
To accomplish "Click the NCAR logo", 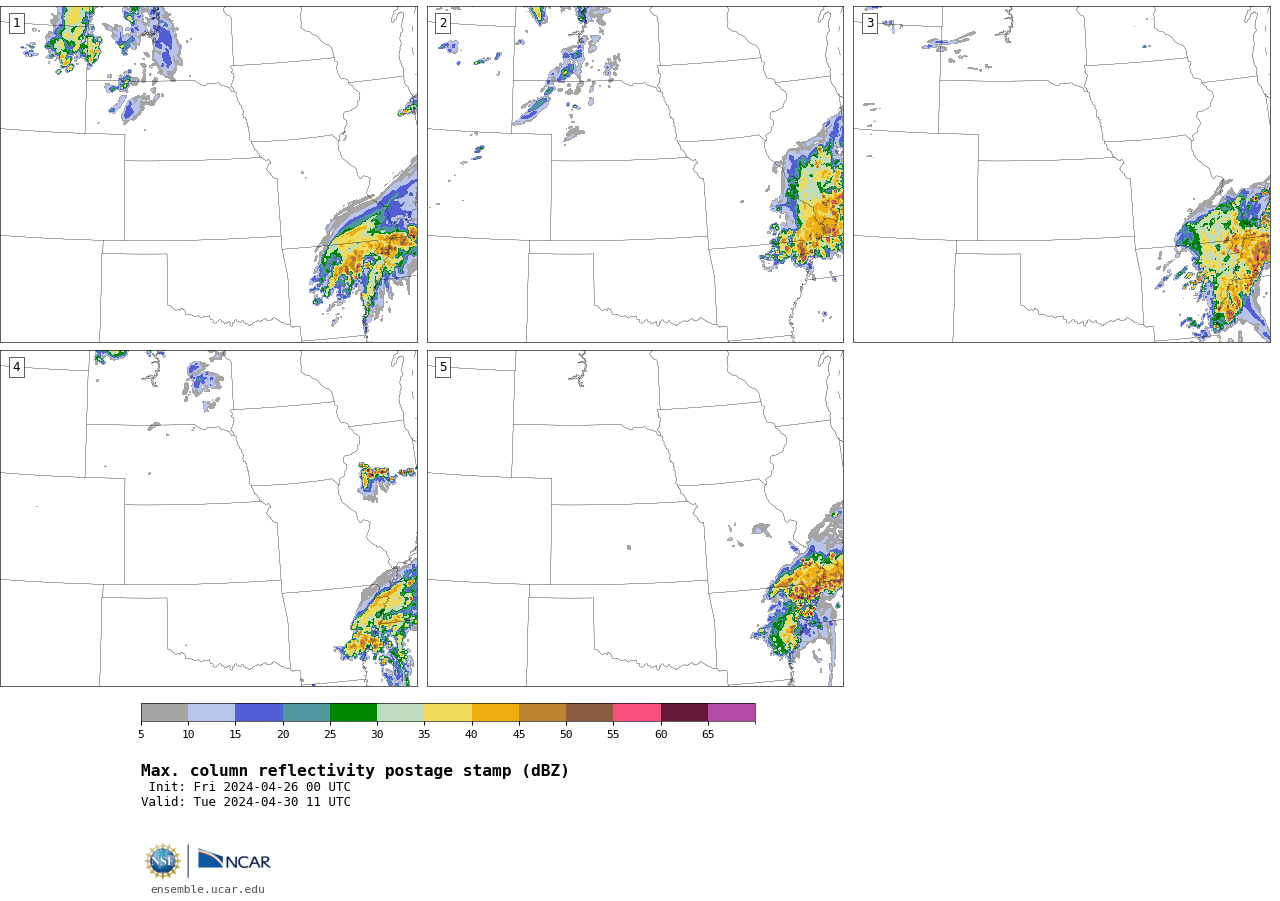I will [x=234, y=860].
